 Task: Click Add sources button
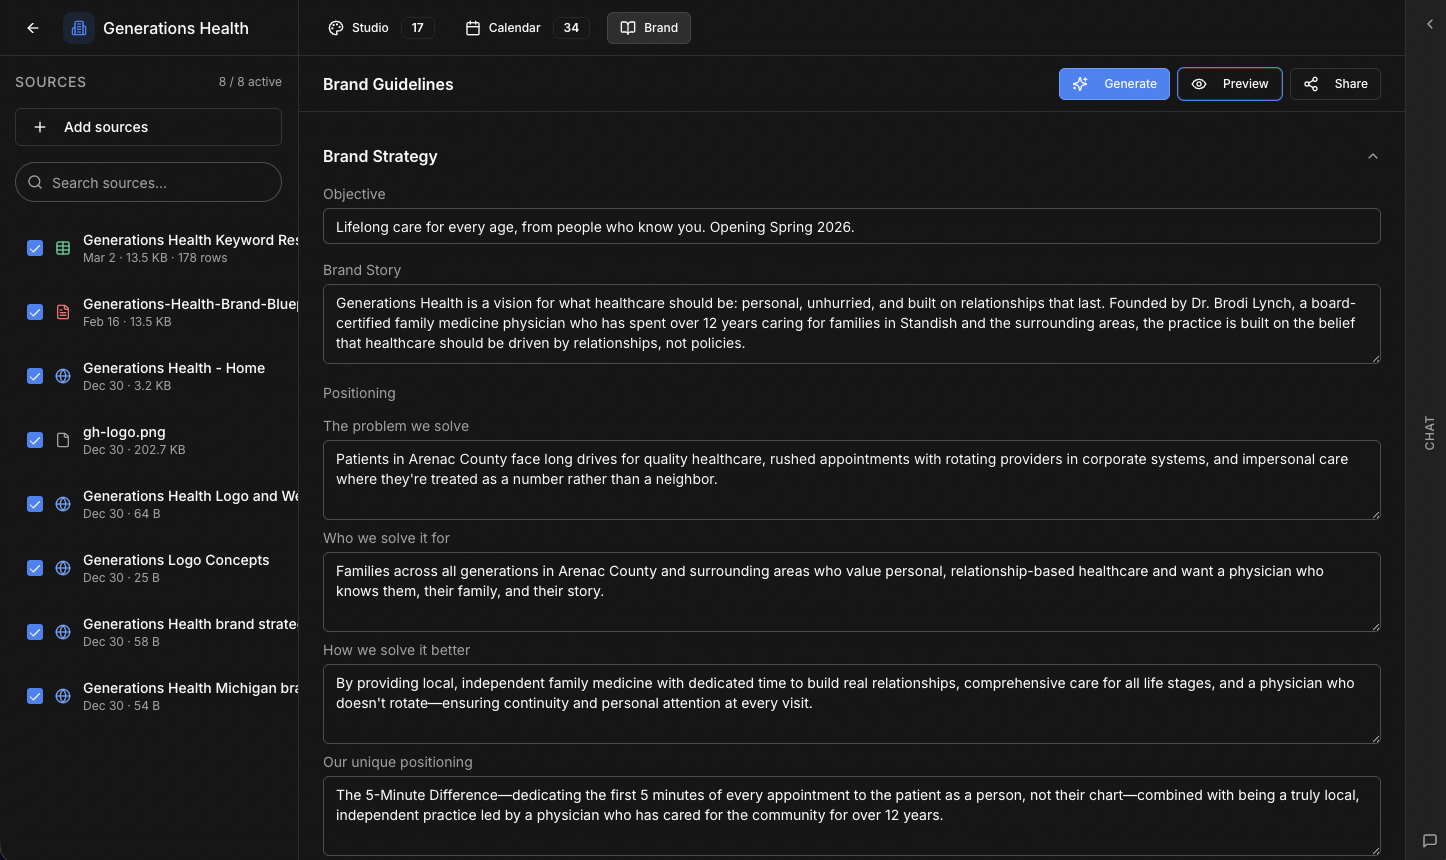pos(148,127)
